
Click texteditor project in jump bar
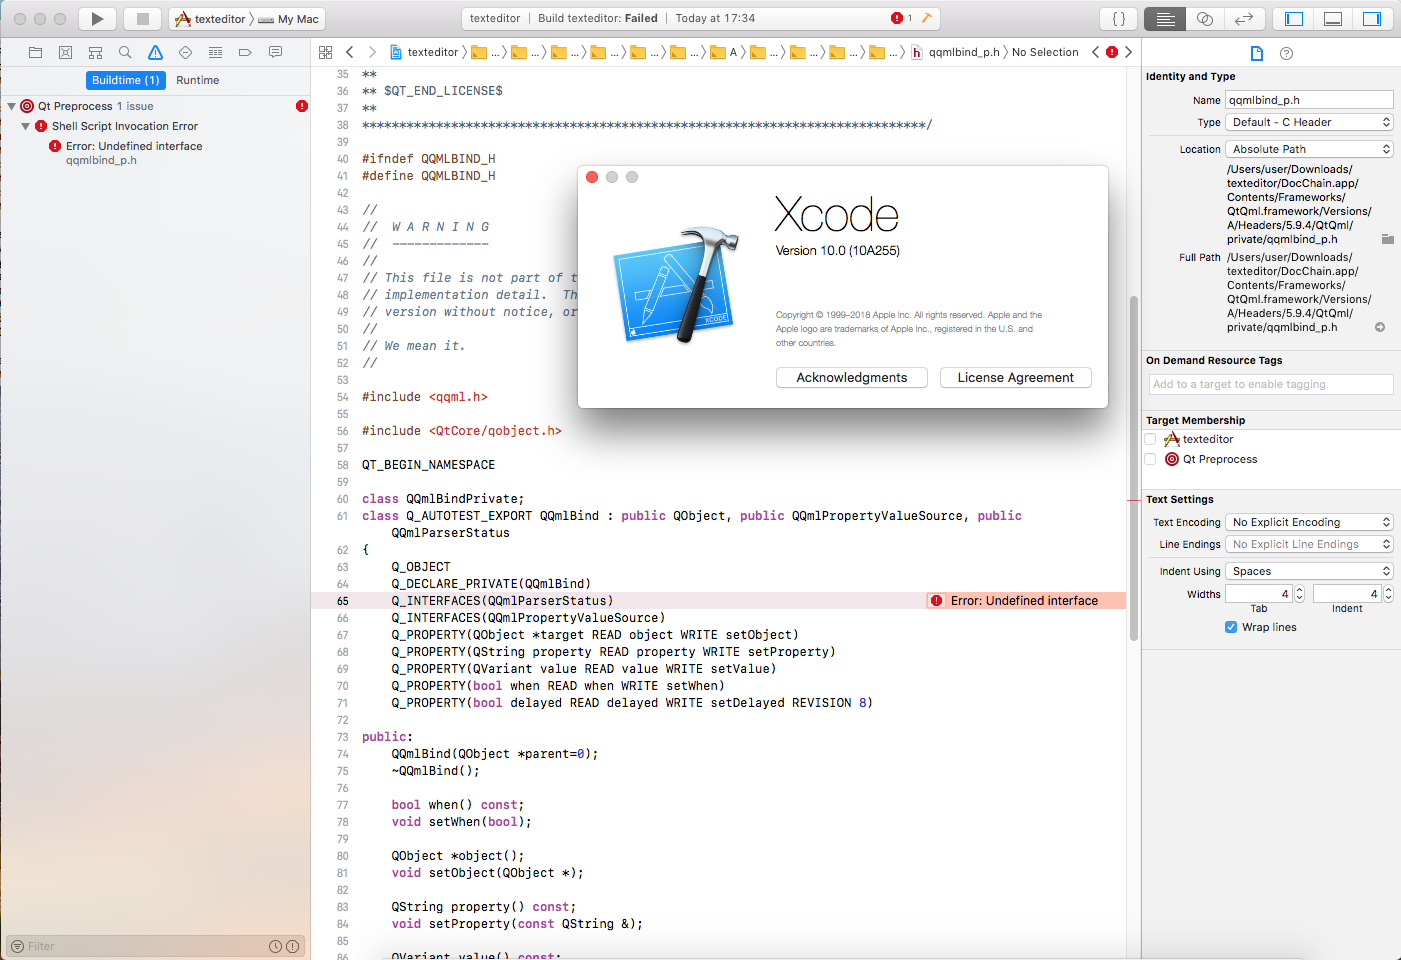point(424,52)
